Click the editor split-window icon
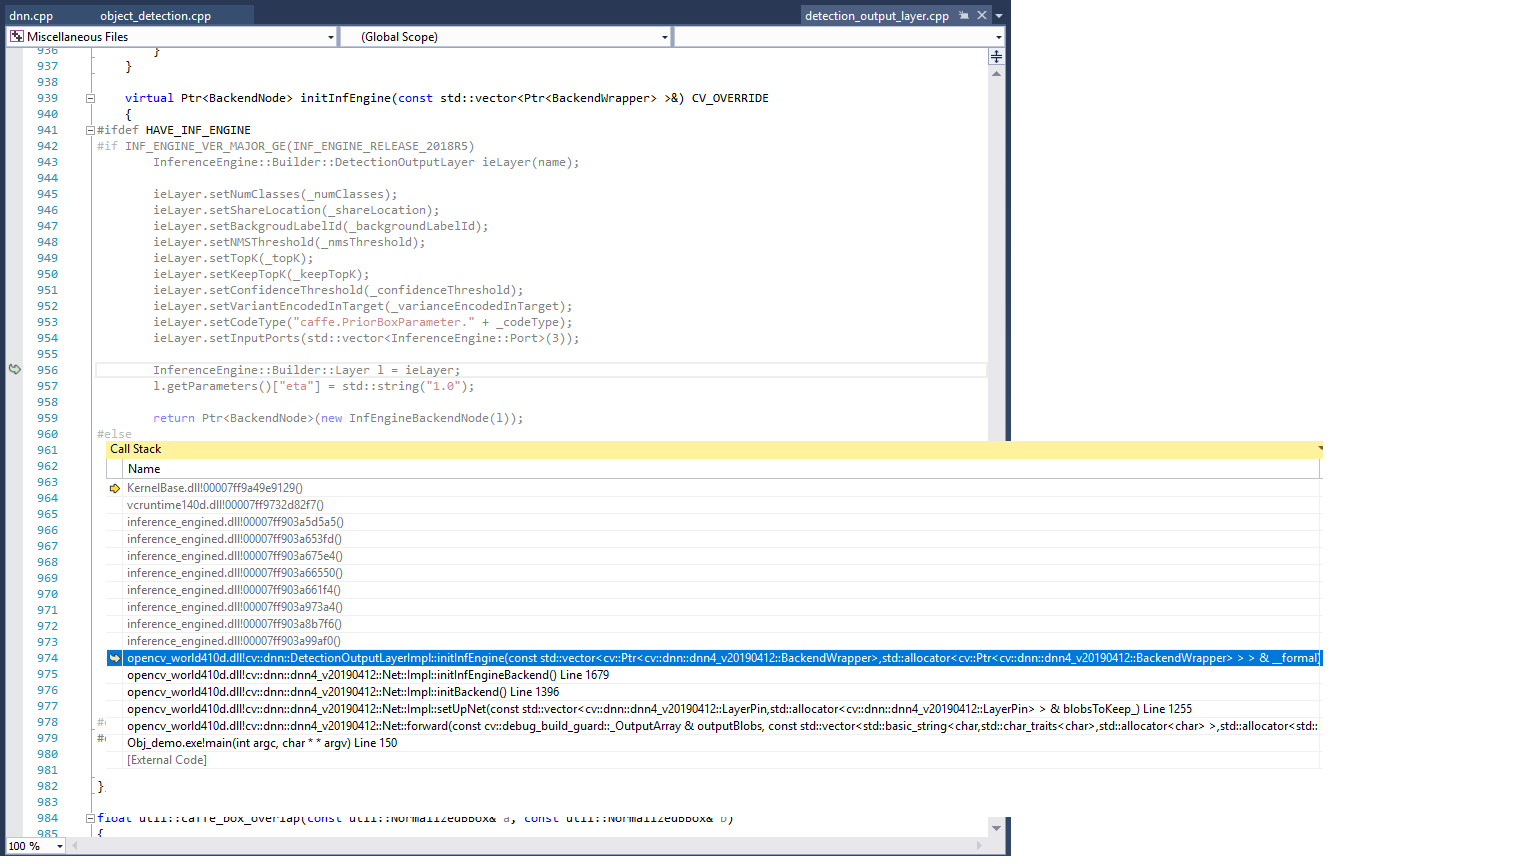This screenshot has height=864, width=1536. pyautogui.click(x=996, y=57)
